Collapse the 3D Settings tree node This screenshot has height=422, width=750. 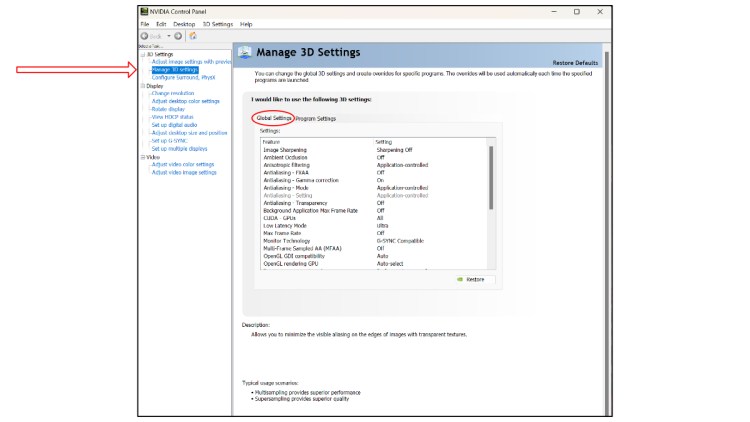coord(142,54)
